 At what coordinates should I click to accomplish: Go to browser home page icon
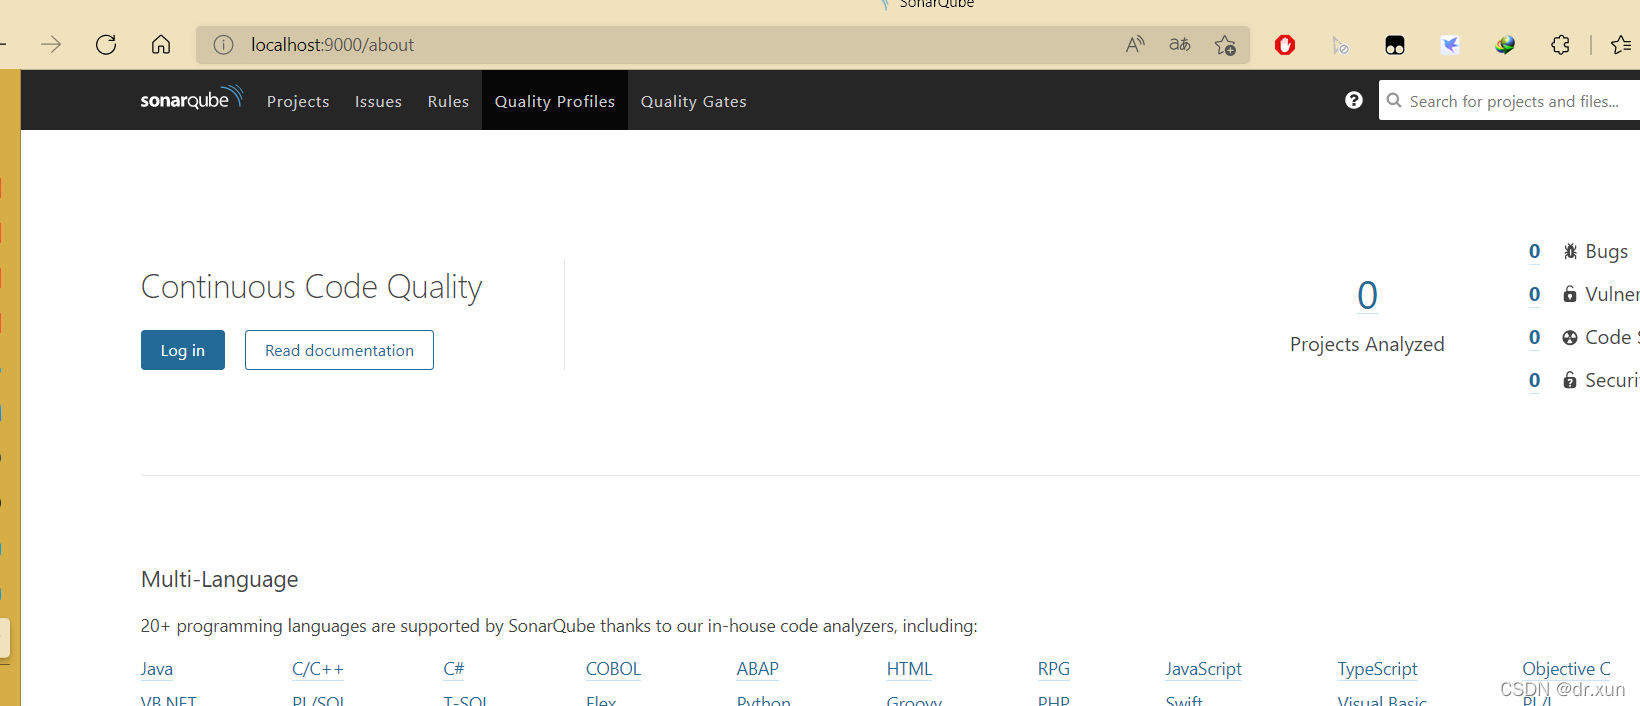[x=161, y=44]
